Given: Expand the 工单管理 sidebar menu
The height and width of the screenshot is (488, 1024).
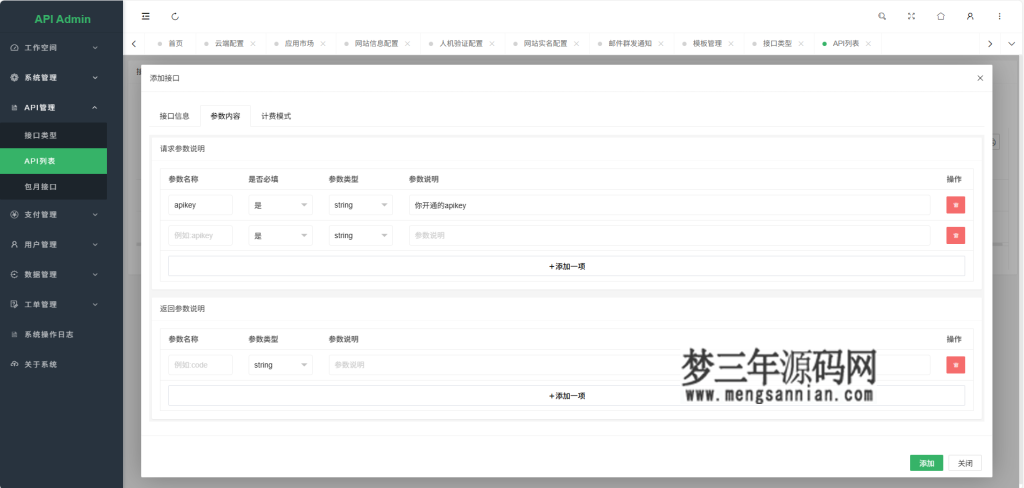Looking at the screenshot, I should [54, 304].
